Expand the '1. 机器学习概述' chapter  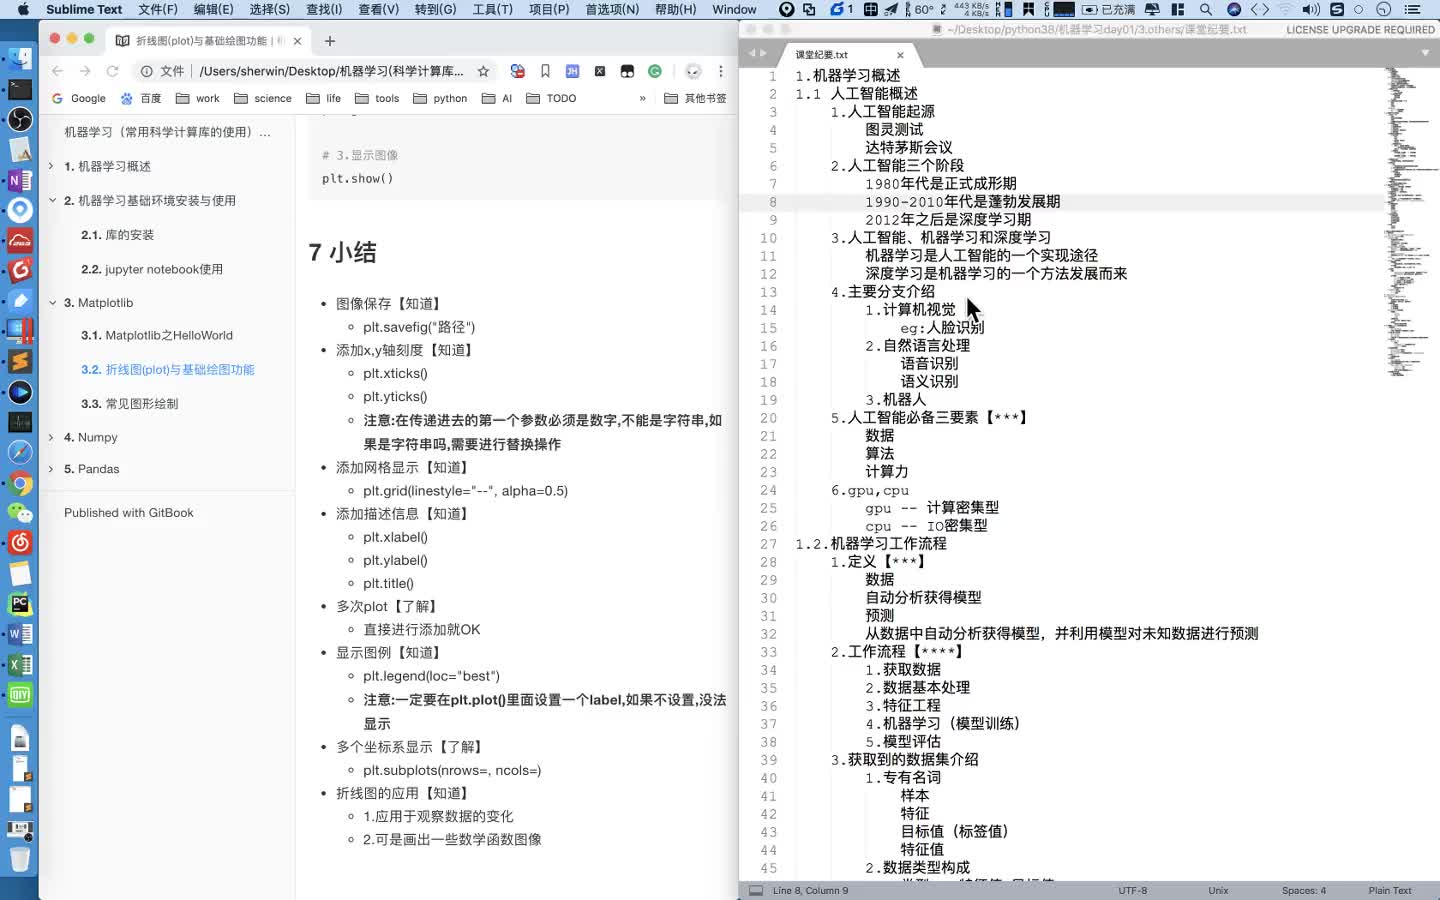coord(51,166)
